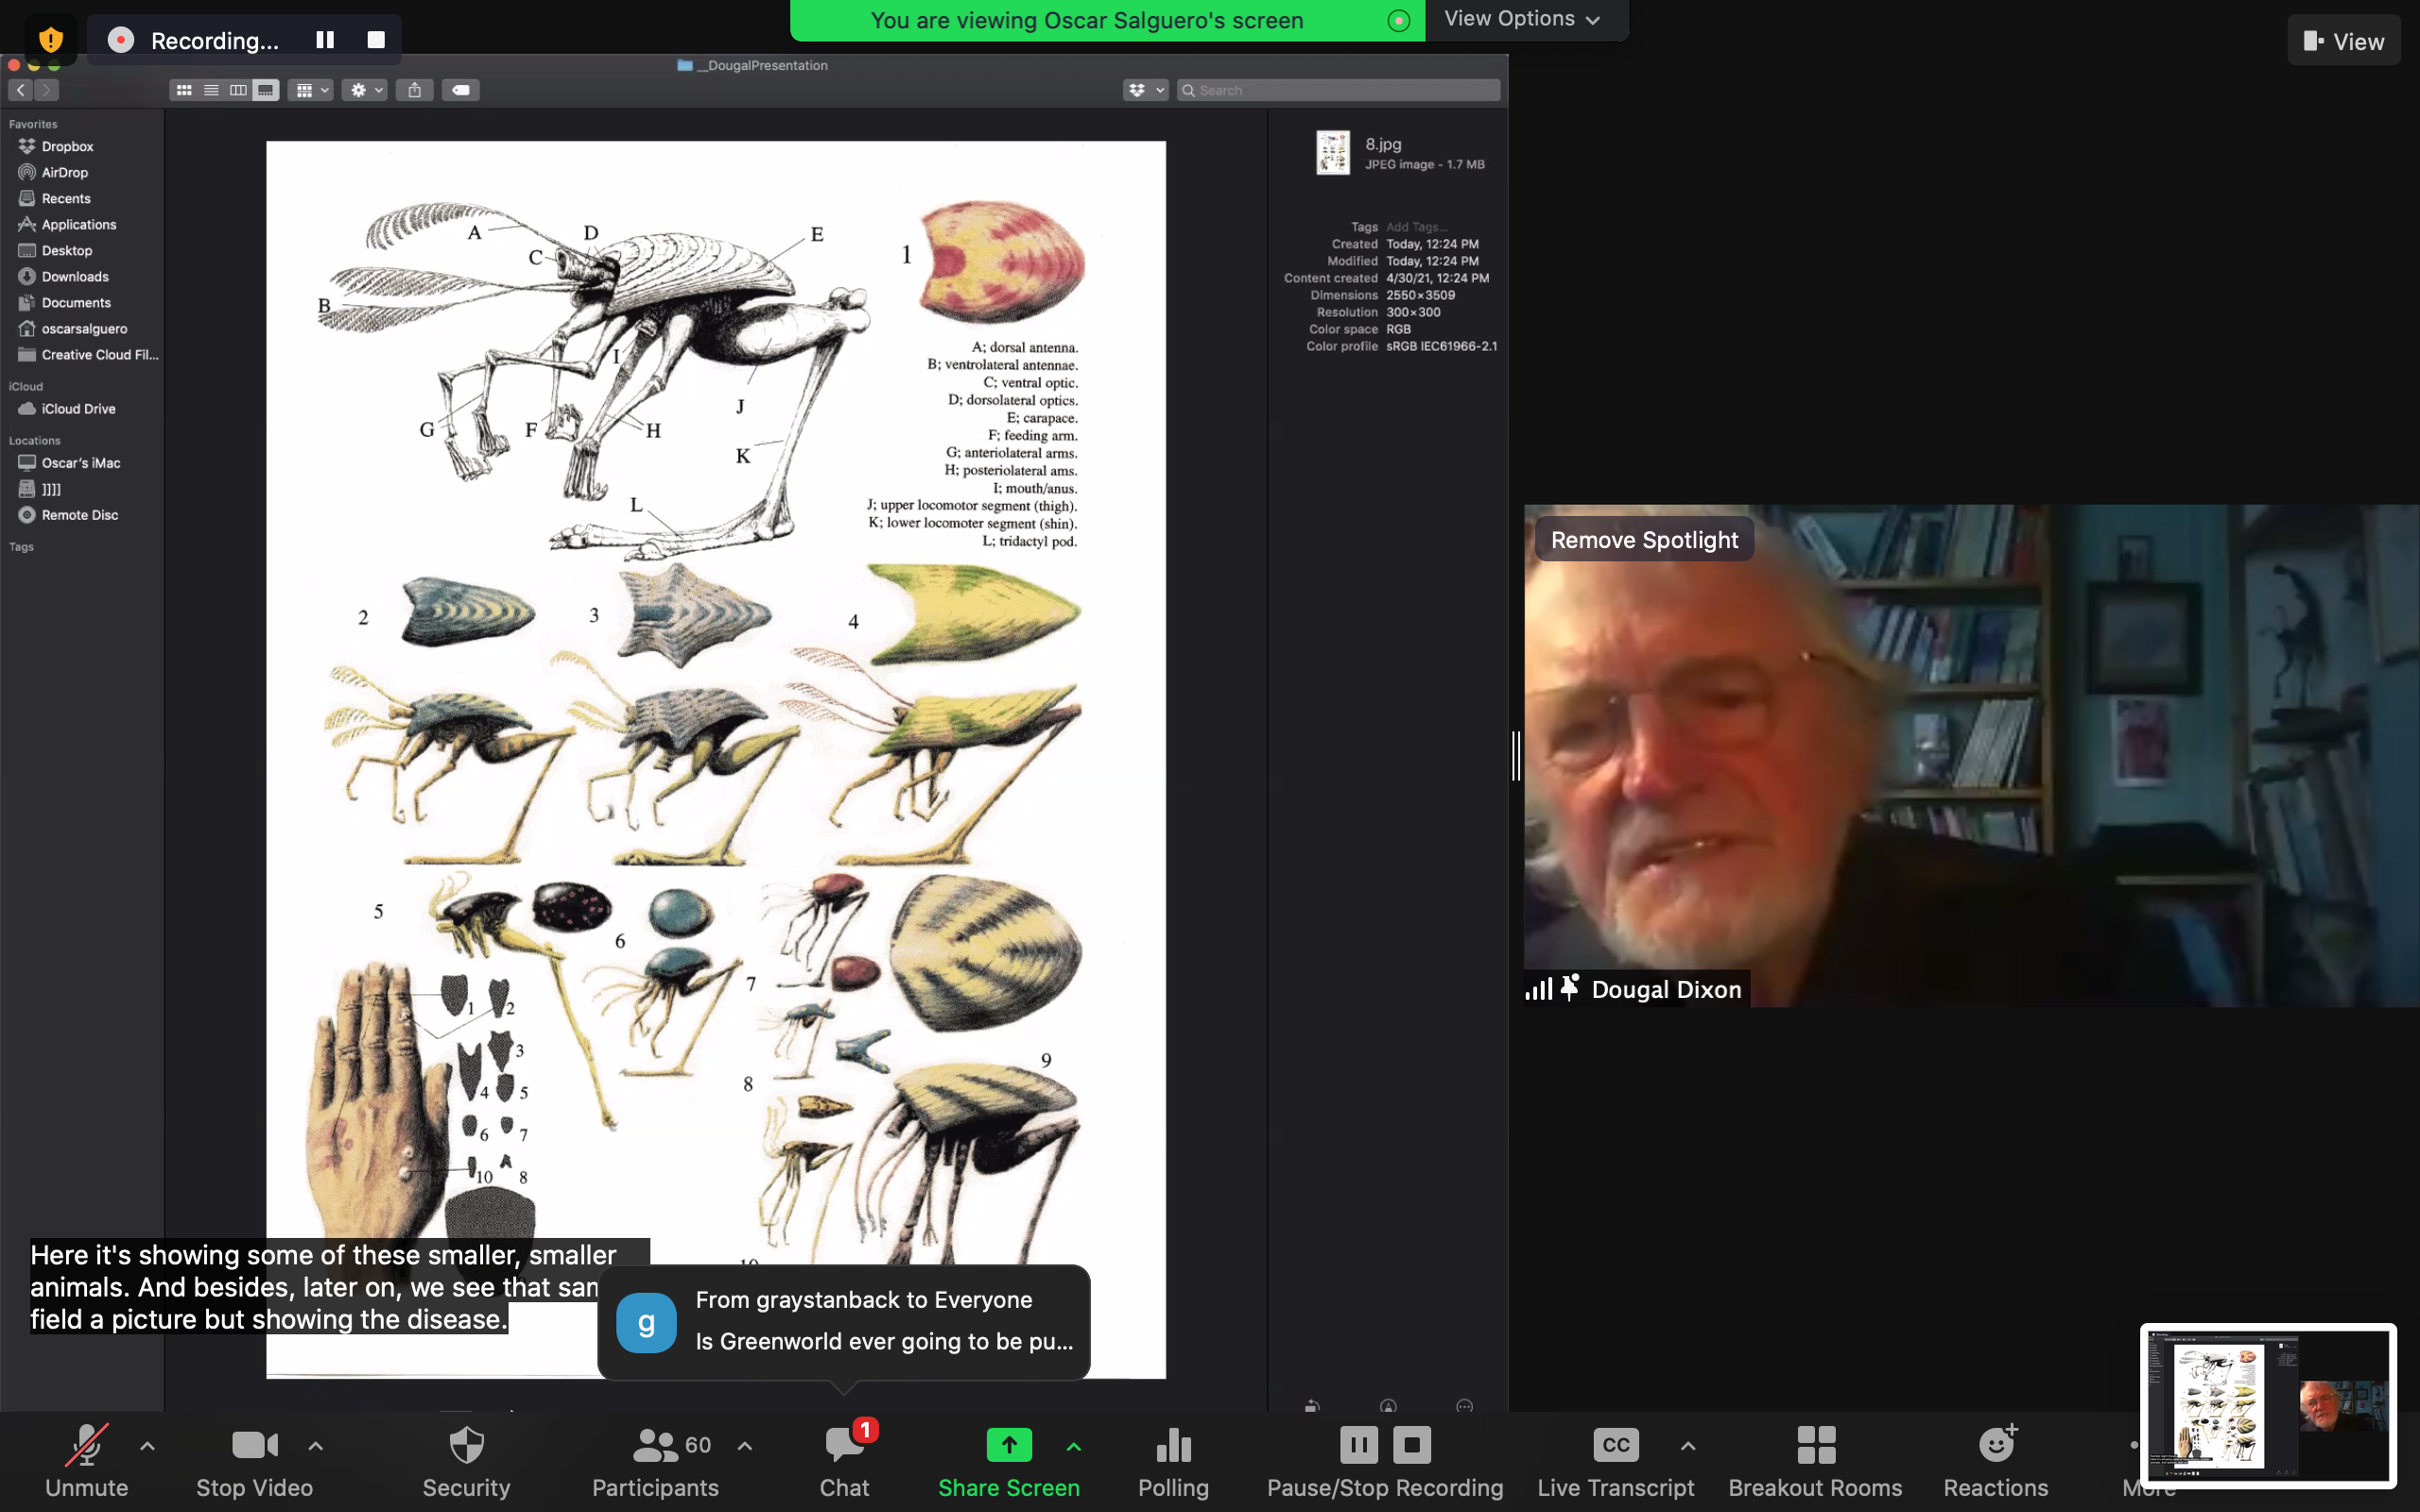
Task: Open Zoom Polling
Action: point(1172,1462)
